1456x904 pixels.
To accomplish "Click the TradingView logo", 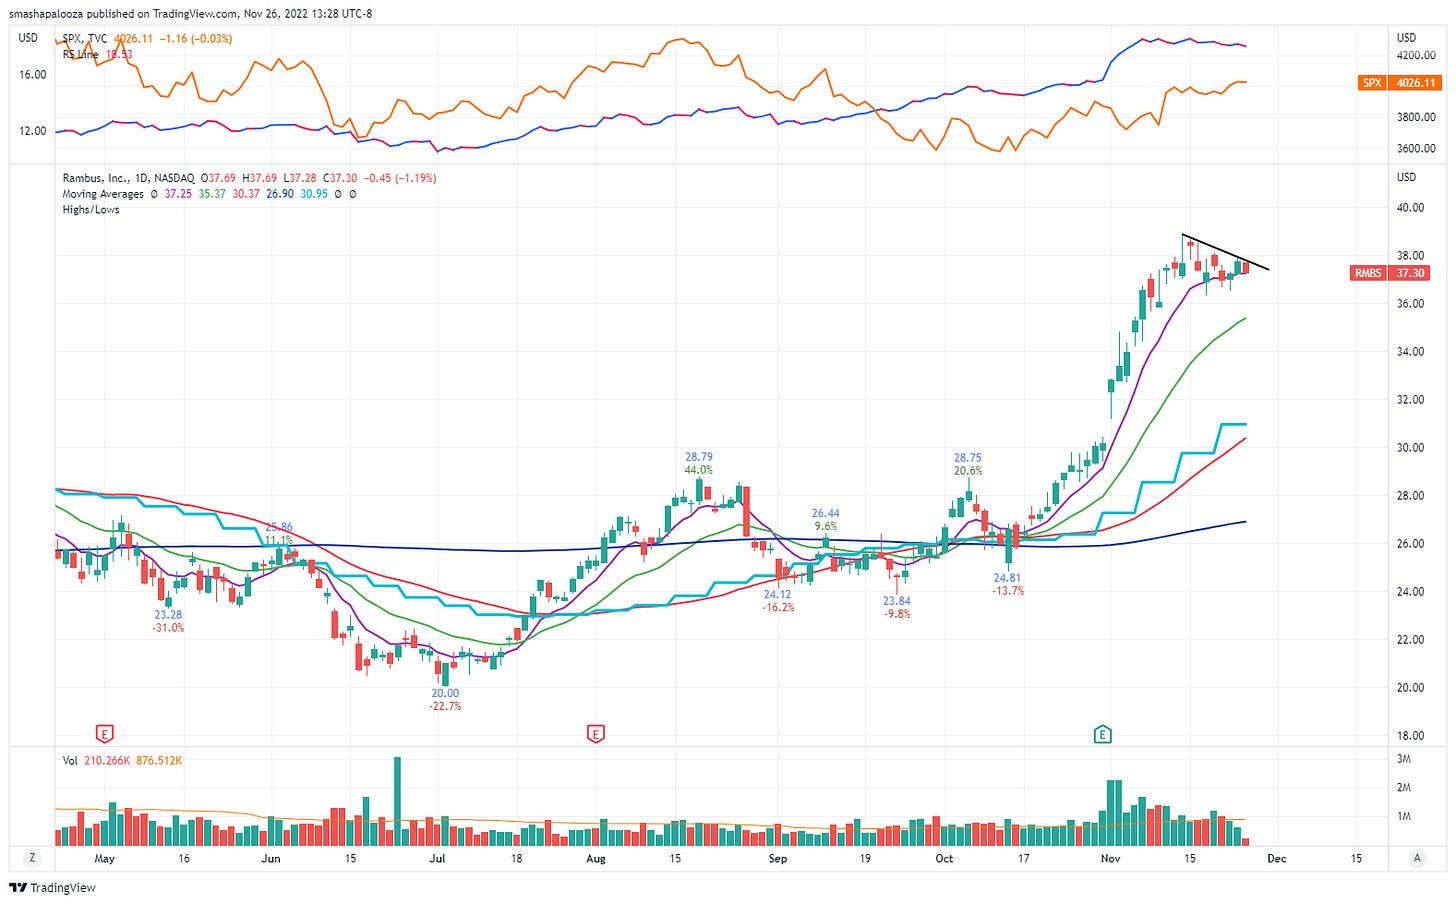I will (x=53, y=888).
